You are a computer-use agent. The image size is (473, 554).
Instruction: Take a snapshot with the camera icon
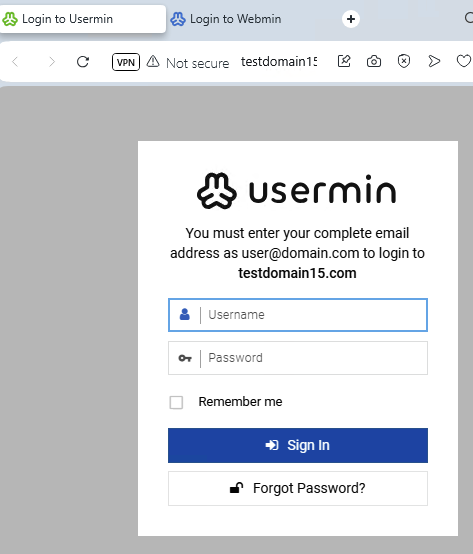point(374,61)
